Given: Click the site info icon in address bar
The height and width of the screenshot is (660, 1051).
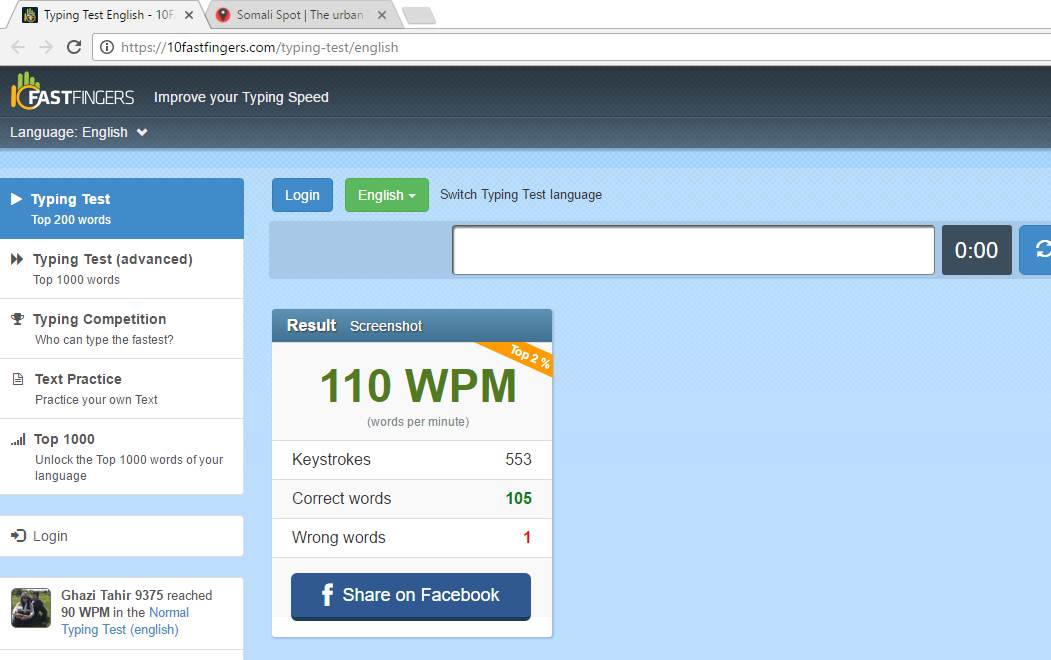Looking at the screenshot, I should [x=107, y=47].
